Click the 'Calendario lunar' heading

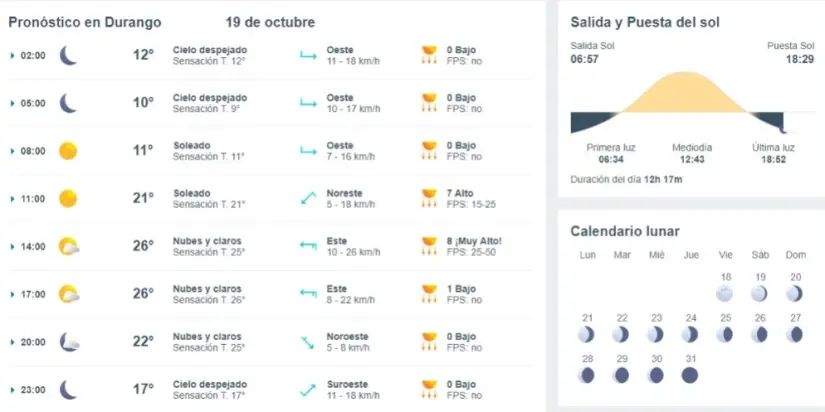point(625,231)
